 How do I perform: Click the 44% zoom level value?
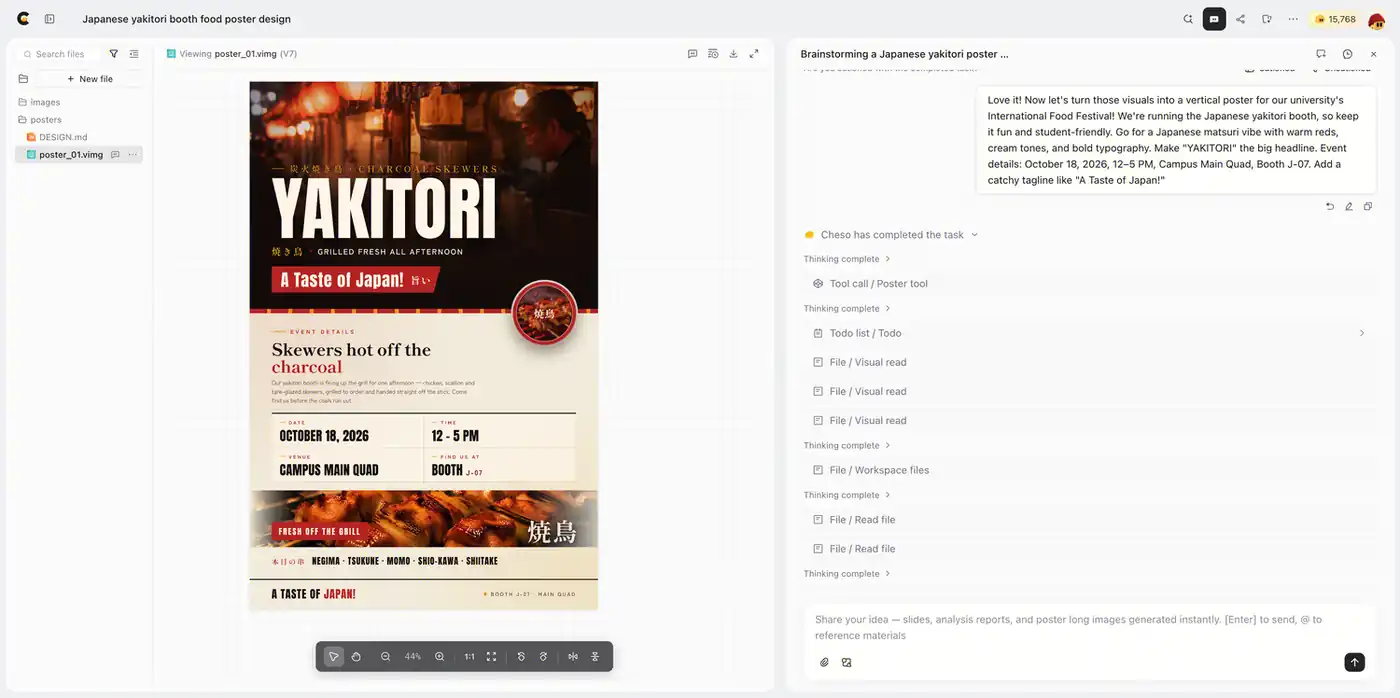coord(413,657)
